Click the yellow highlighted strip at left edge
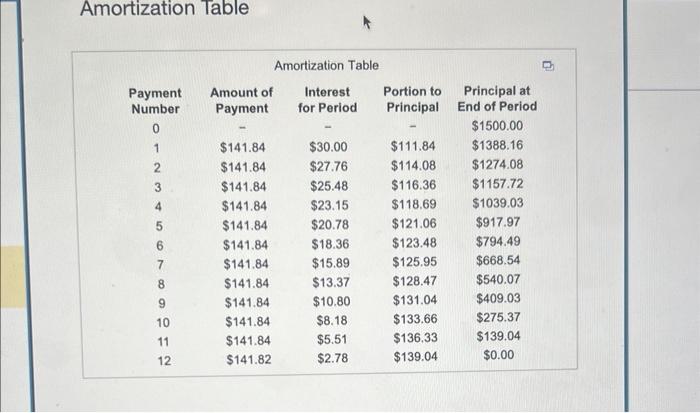Image resolution: width=700 pixels, height=413 pixels. pos(12,276)
